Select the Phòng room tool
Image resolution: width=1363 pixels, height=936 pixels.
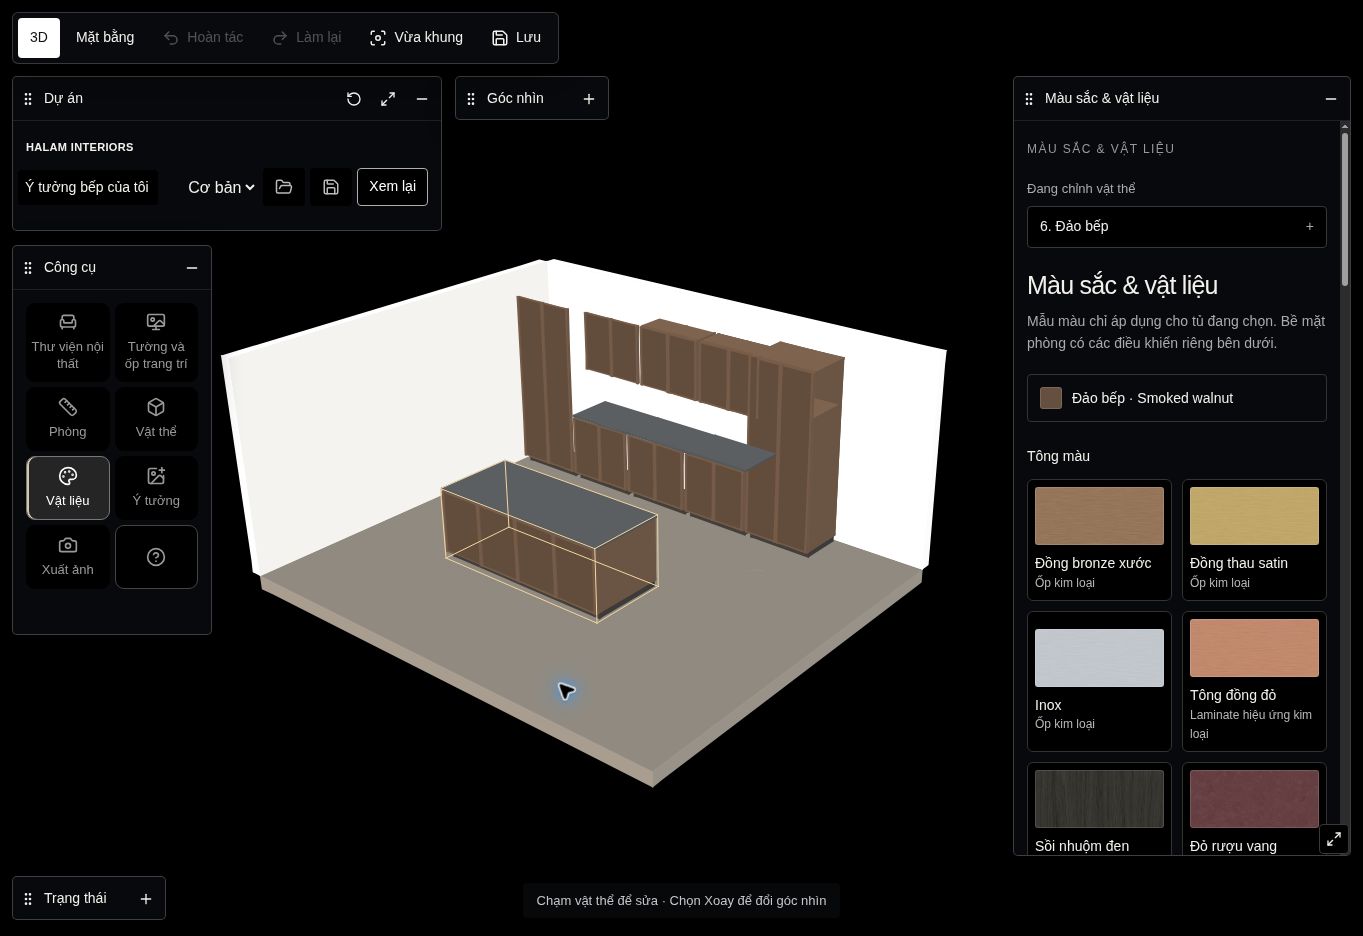tap(68, 419)
